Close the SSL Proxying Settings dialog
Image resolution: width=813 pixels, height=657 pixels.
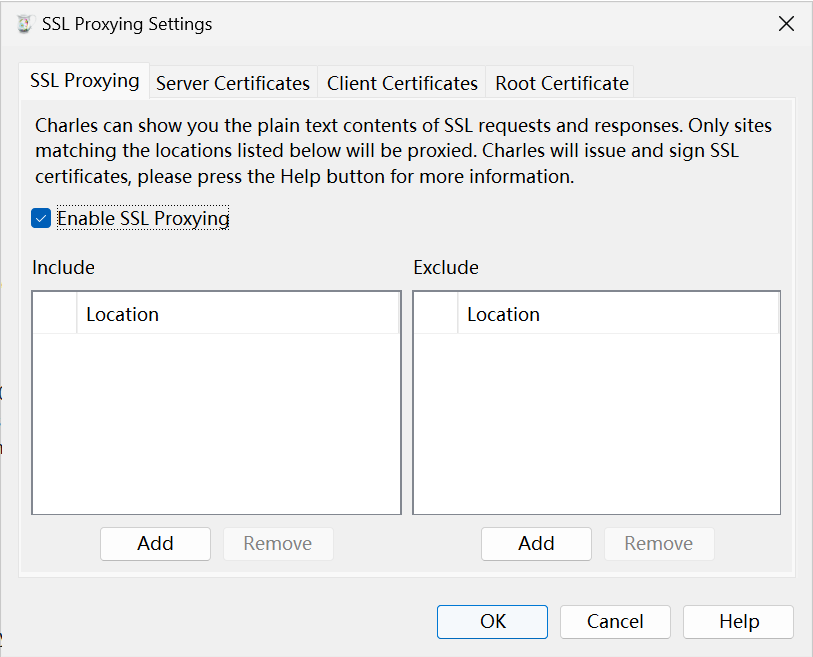(x=786, y=24)
